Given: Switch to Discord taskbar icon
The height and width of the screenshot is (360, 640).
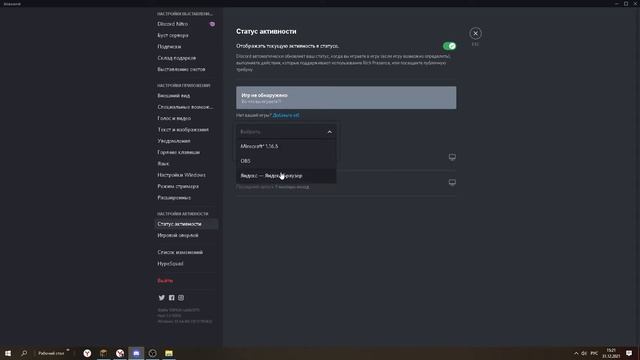Looking at the screenshot, I should (x=136, y=353).
